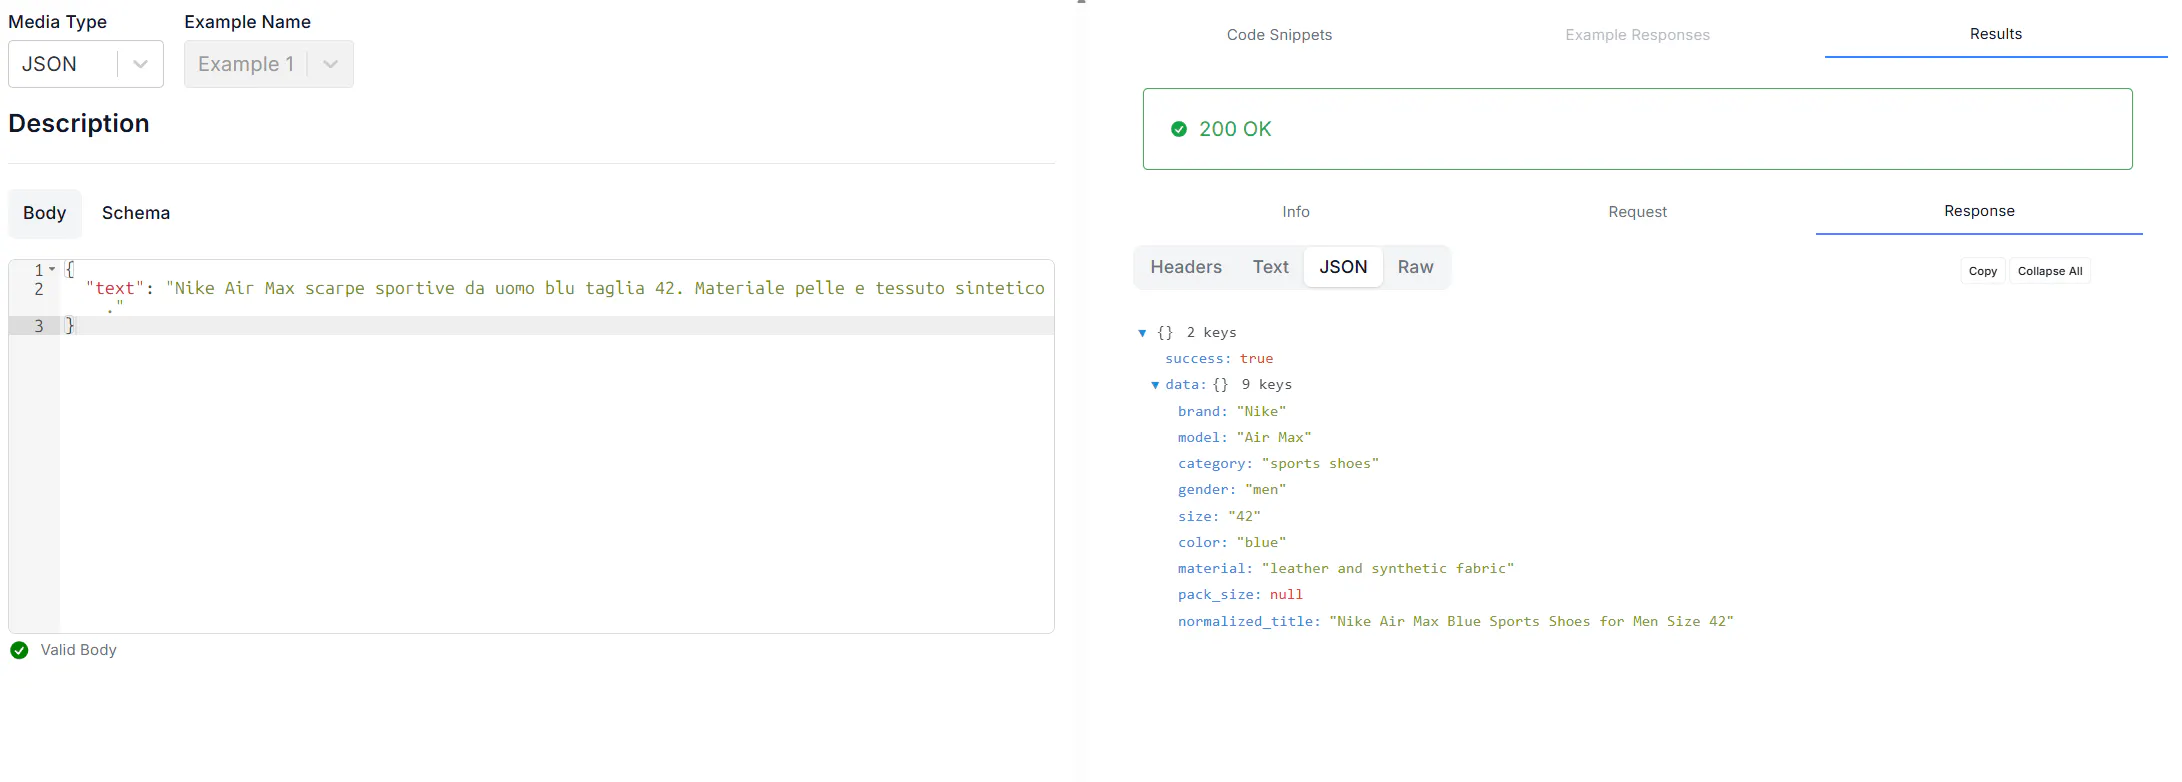Open the Info tab
Viewport: 2182px width, 782px height.
coord(1296,212)
